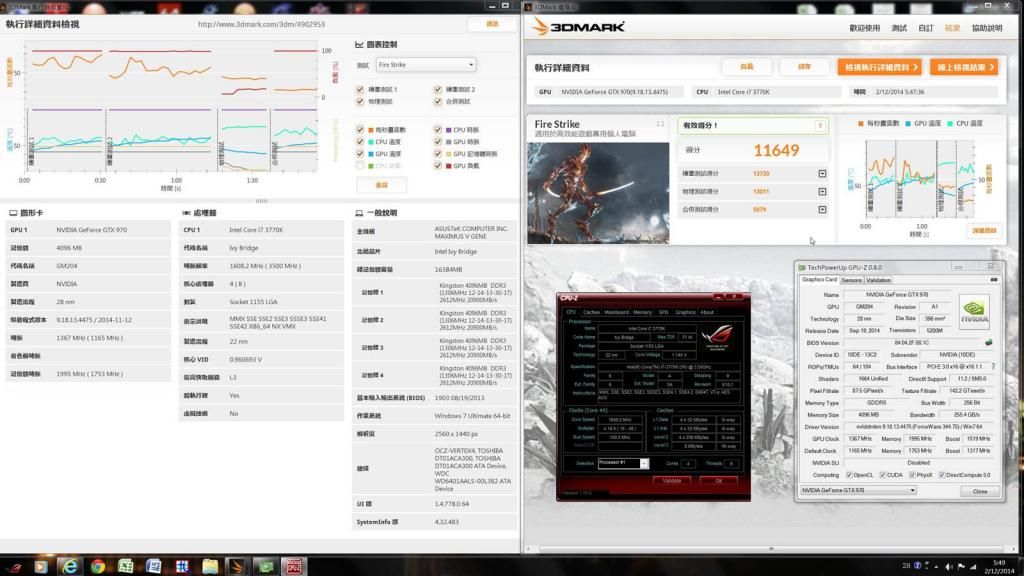Screen dimensions: 1024x576
Task: Click the BIOS save icon in GPU-Z
Action: pyautogui.click(x=989, y=342)
